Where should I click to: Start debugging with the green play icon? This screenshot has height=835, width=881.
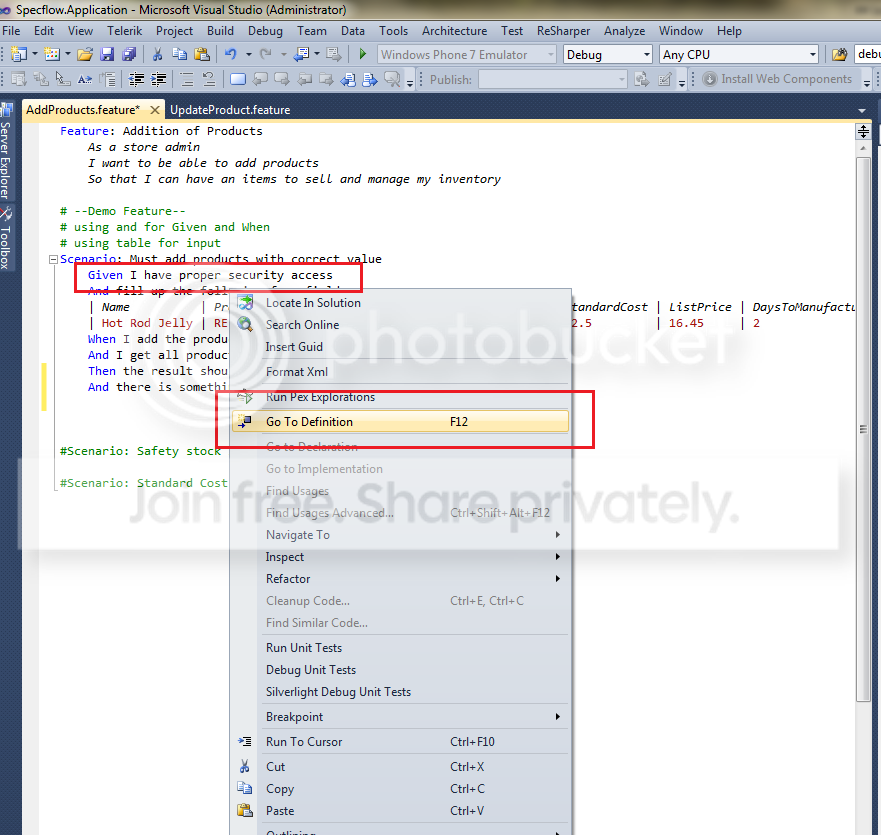click(x=362, y=55)
